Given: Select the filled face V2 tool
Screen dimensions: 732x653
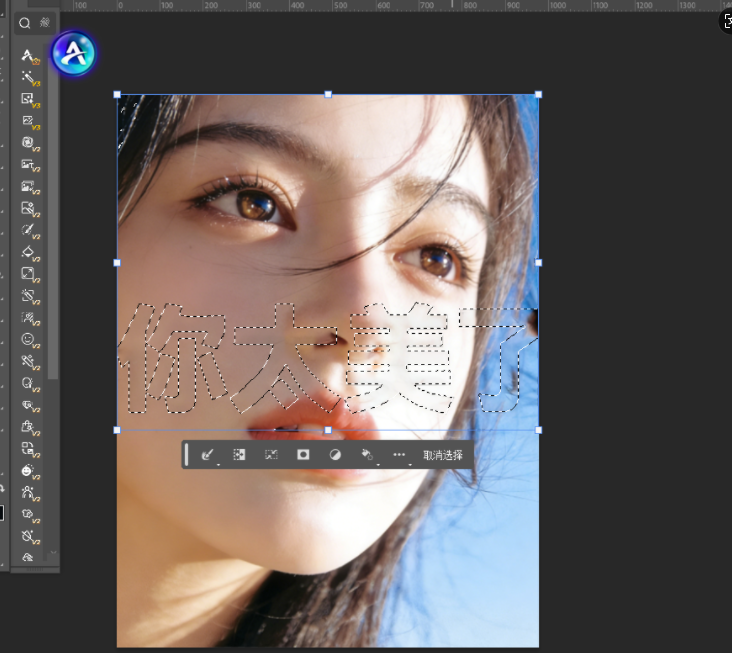Looking at the screenshot, I should pos(29,471).
